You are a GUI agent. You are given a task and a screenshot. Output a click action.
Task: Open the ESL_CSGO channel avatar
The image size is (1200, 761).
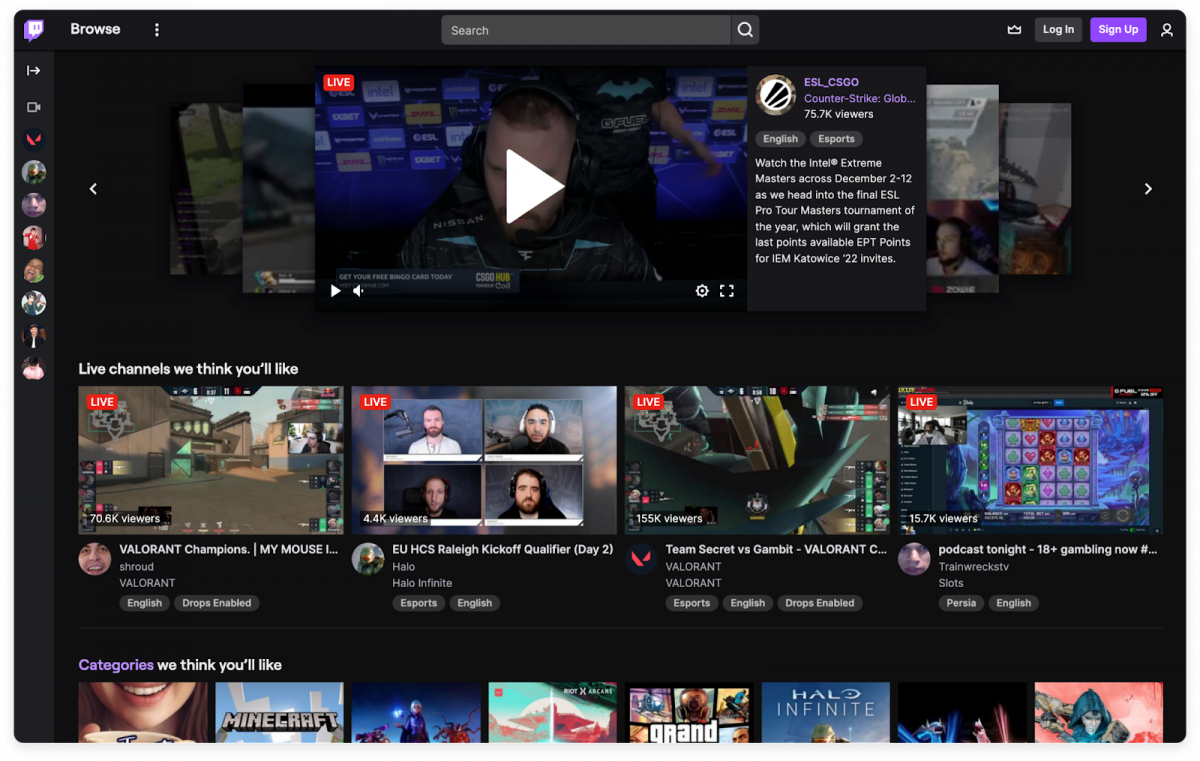[x=776, y=96]
